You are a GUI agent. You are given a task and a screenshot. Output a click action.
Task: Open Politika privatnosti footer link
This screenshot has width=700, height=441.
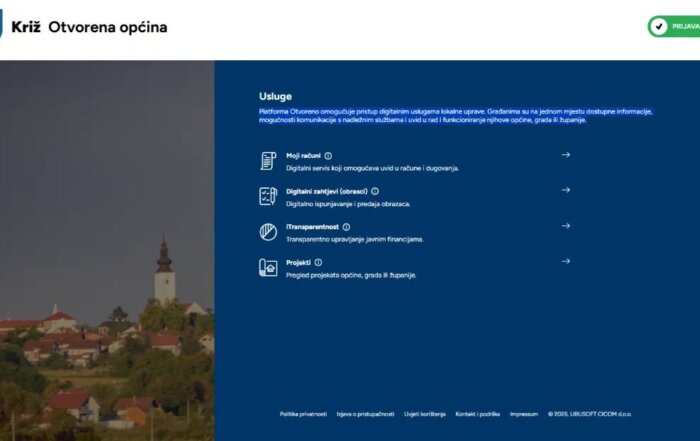pos(303,414)
